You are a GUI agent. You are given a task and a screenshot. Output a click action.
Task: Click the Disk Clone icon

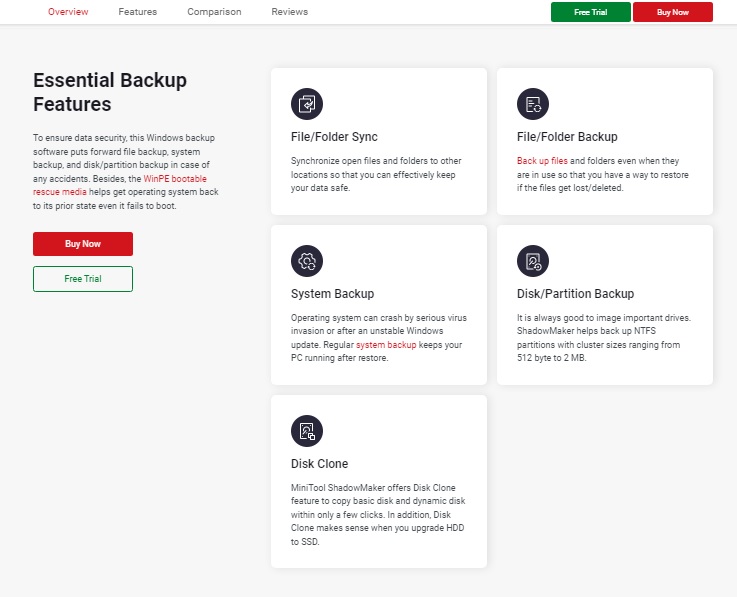(x=307, y=431)
